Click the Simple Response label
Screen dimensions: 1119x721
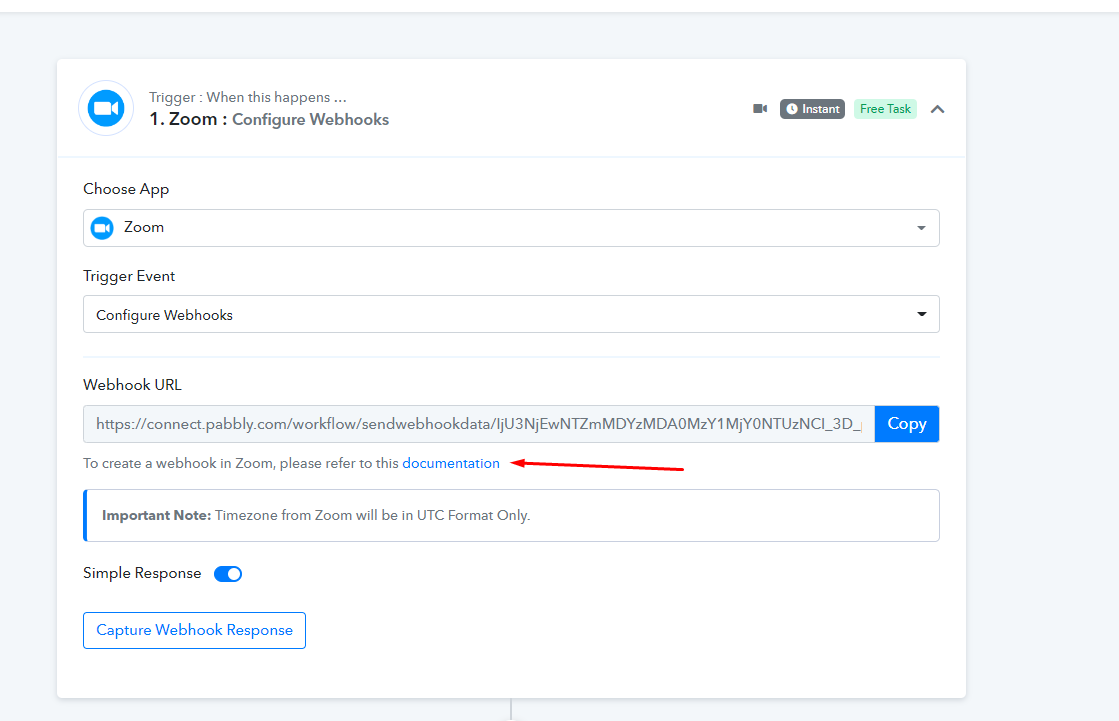coord(142,573)
